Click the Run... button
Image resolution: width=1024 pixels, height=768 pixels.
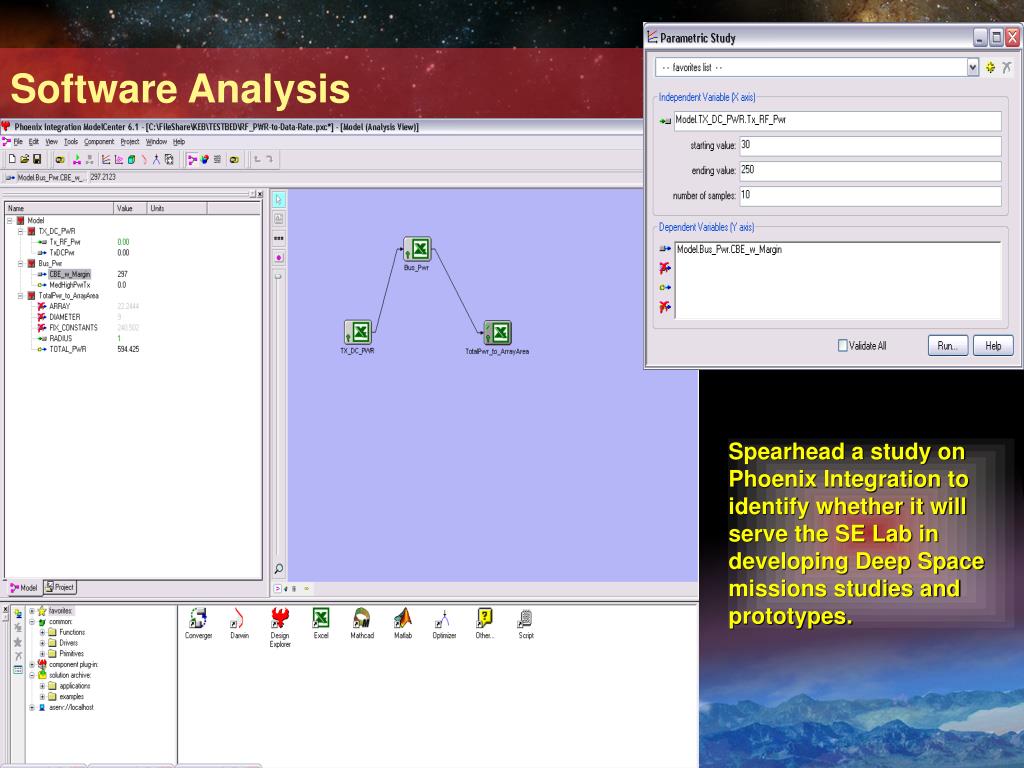click(948, 345)
